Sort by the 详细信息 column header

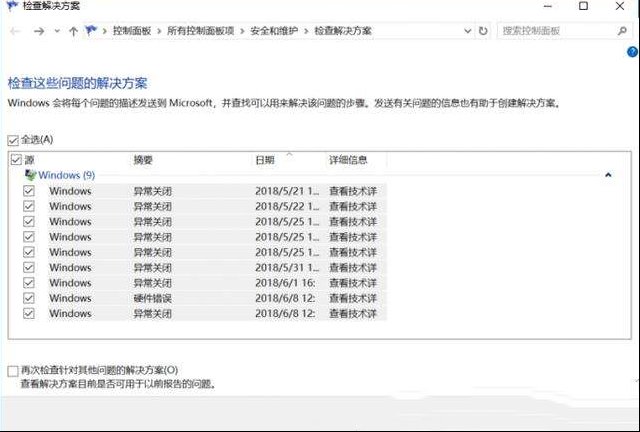click(x=348, y=160)
